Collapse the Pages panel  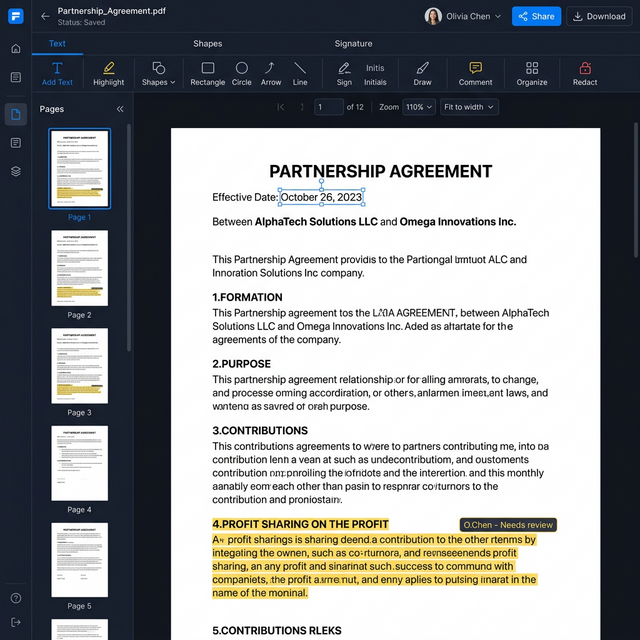click(120, 109)
